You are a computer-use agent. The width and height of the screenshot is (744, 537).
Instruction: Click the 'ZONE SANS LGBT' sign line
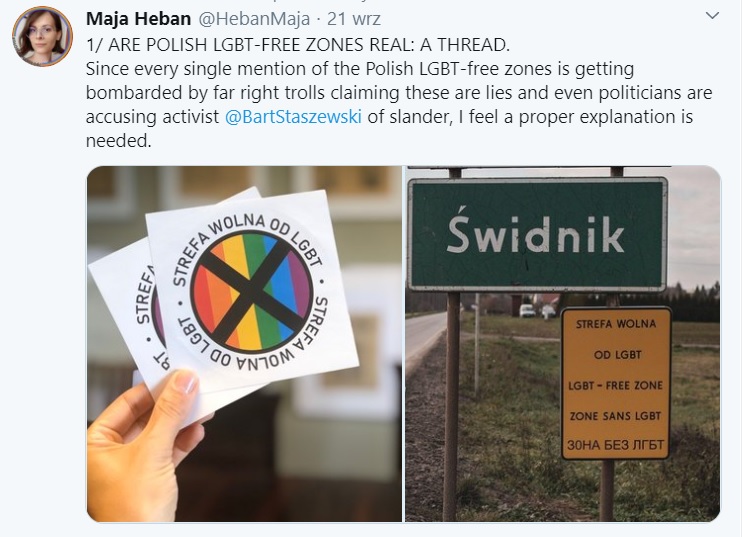pyautogui.click(x=615, y=416)
